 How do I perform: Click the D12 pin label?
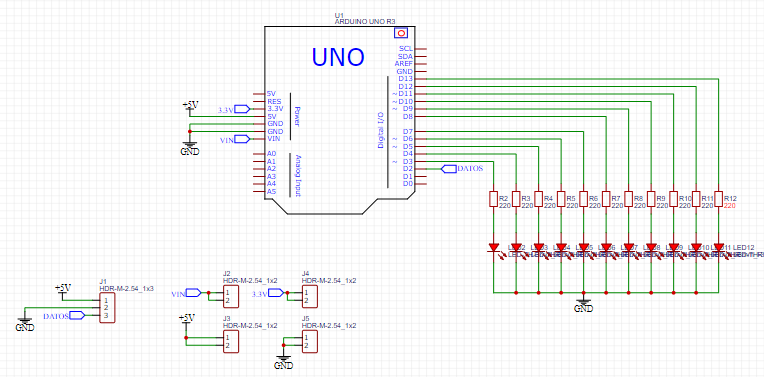405,87
